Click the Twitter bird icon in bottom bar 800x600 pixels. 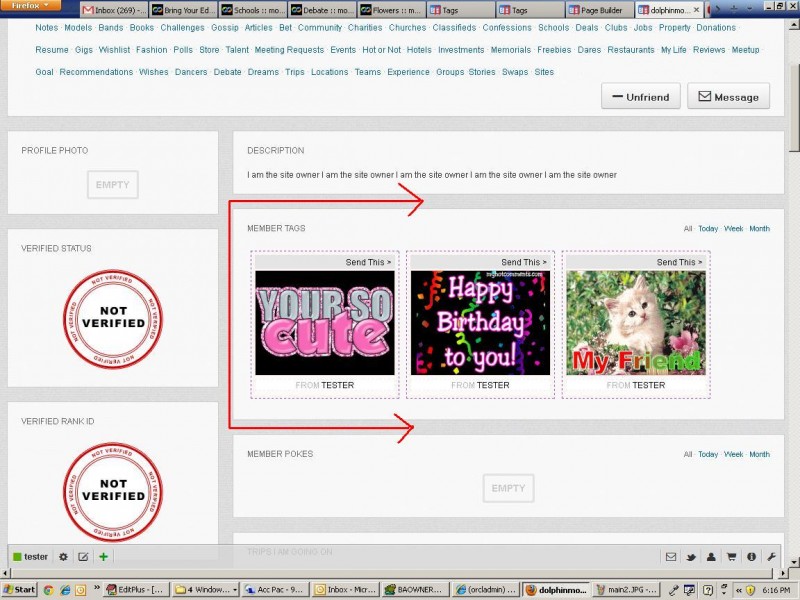click(x=691, y=557)
